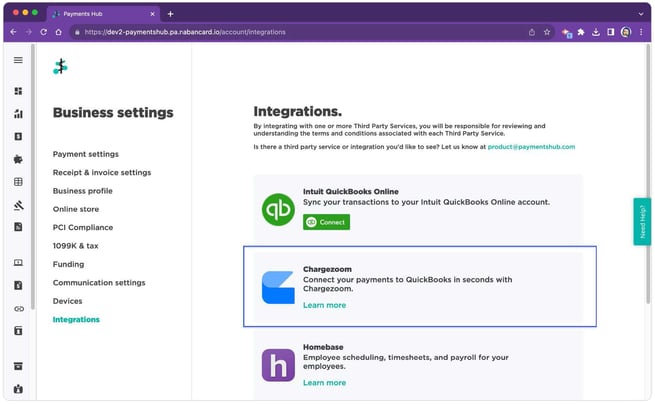
Task: Click the "Integrations." heading
Action: pos(298,112)
